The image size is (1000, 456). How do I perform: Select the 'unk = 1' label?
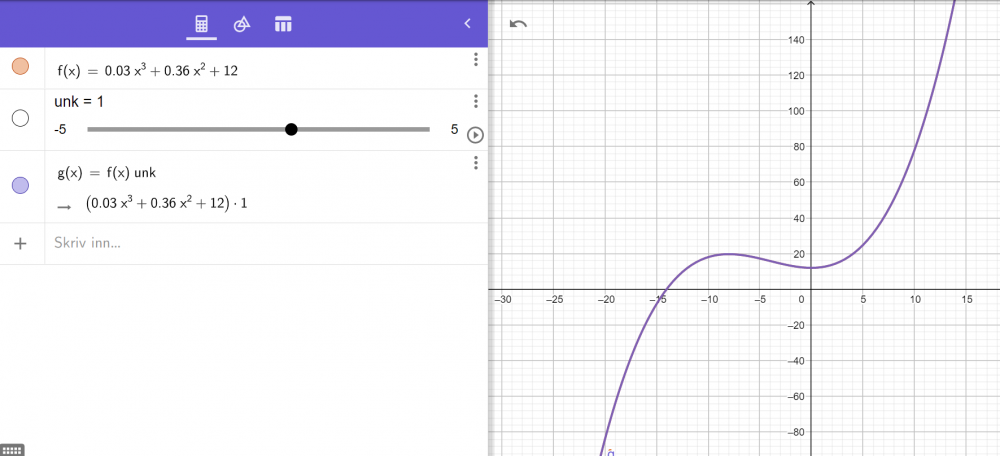pos(79,101)
